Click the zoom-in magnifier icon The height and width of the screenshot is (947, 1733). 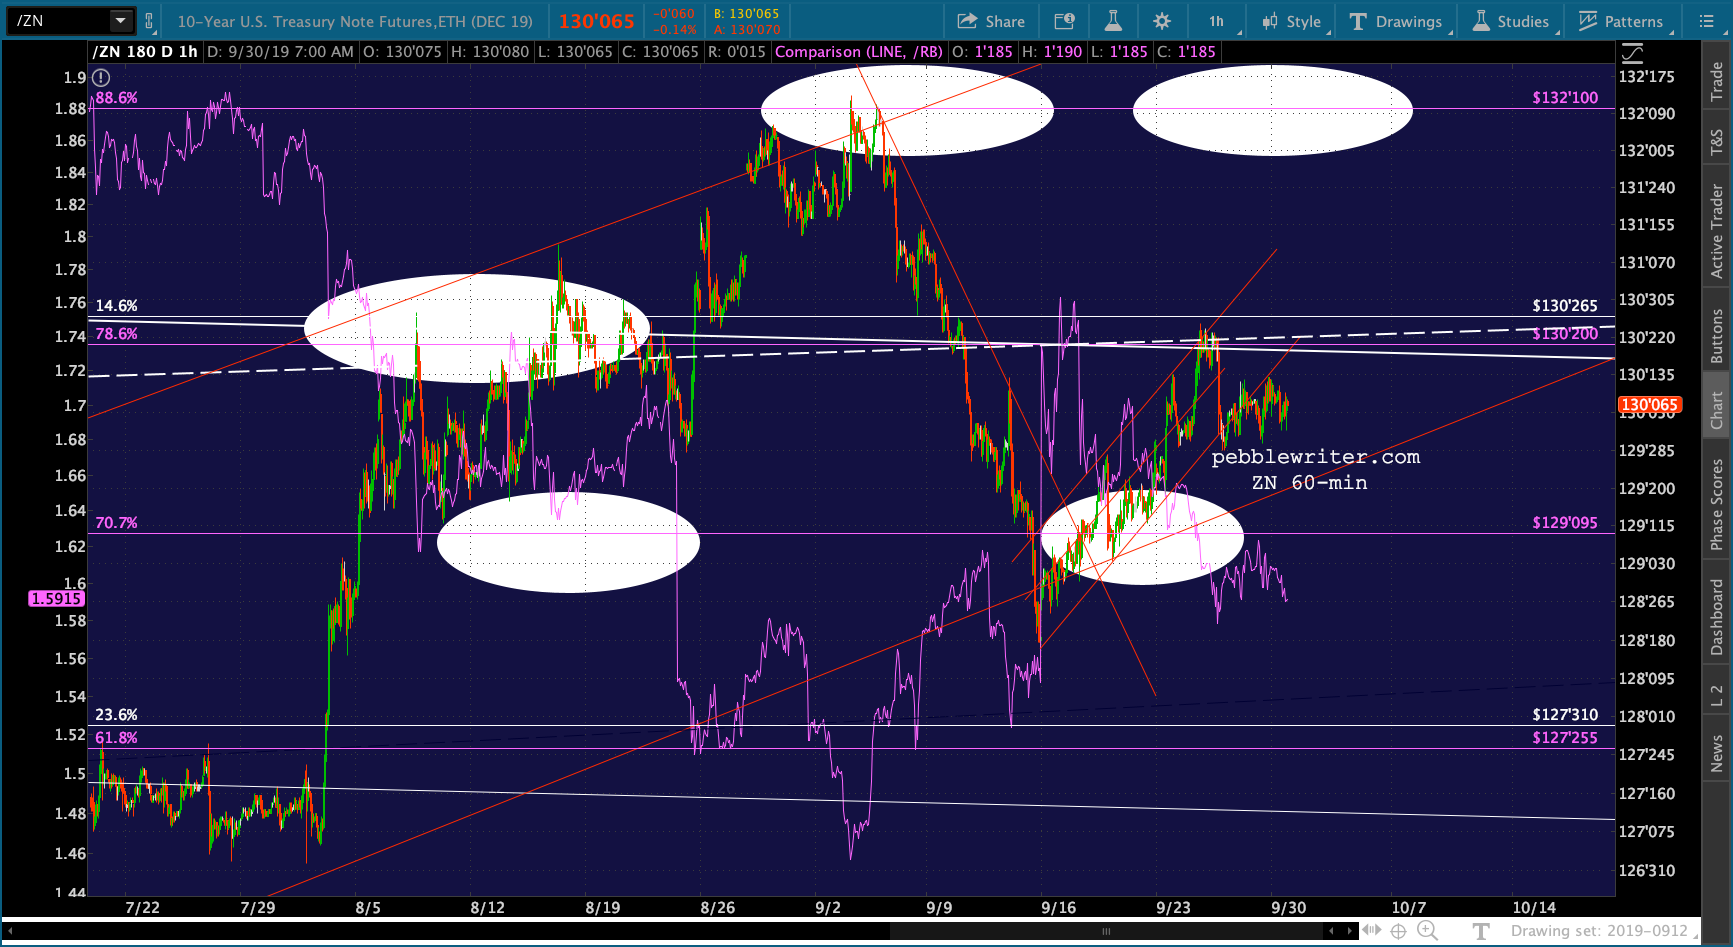(1428, 931)
